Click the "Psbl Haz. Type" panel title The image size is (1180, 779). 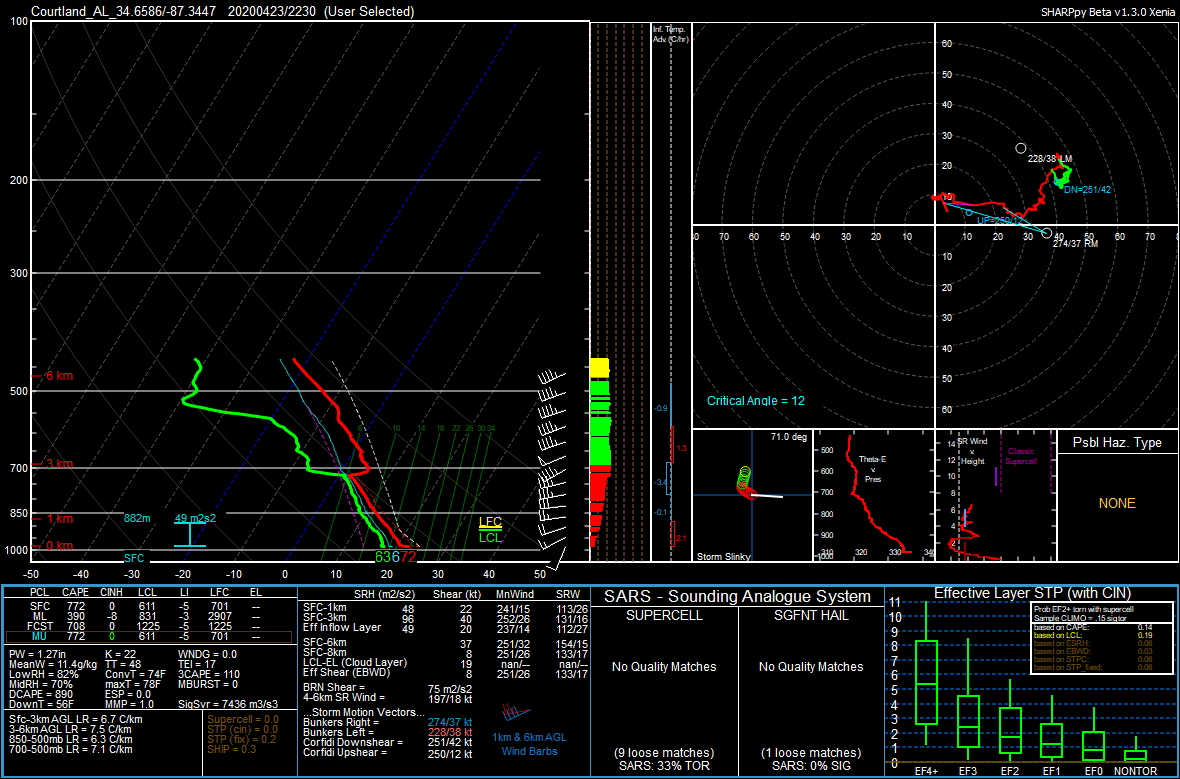coord(1117,443)
